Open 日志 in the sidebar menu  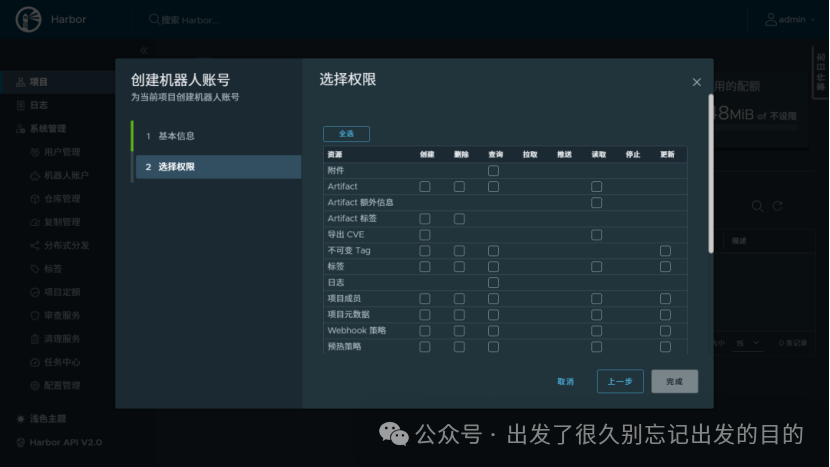[39, 105]
